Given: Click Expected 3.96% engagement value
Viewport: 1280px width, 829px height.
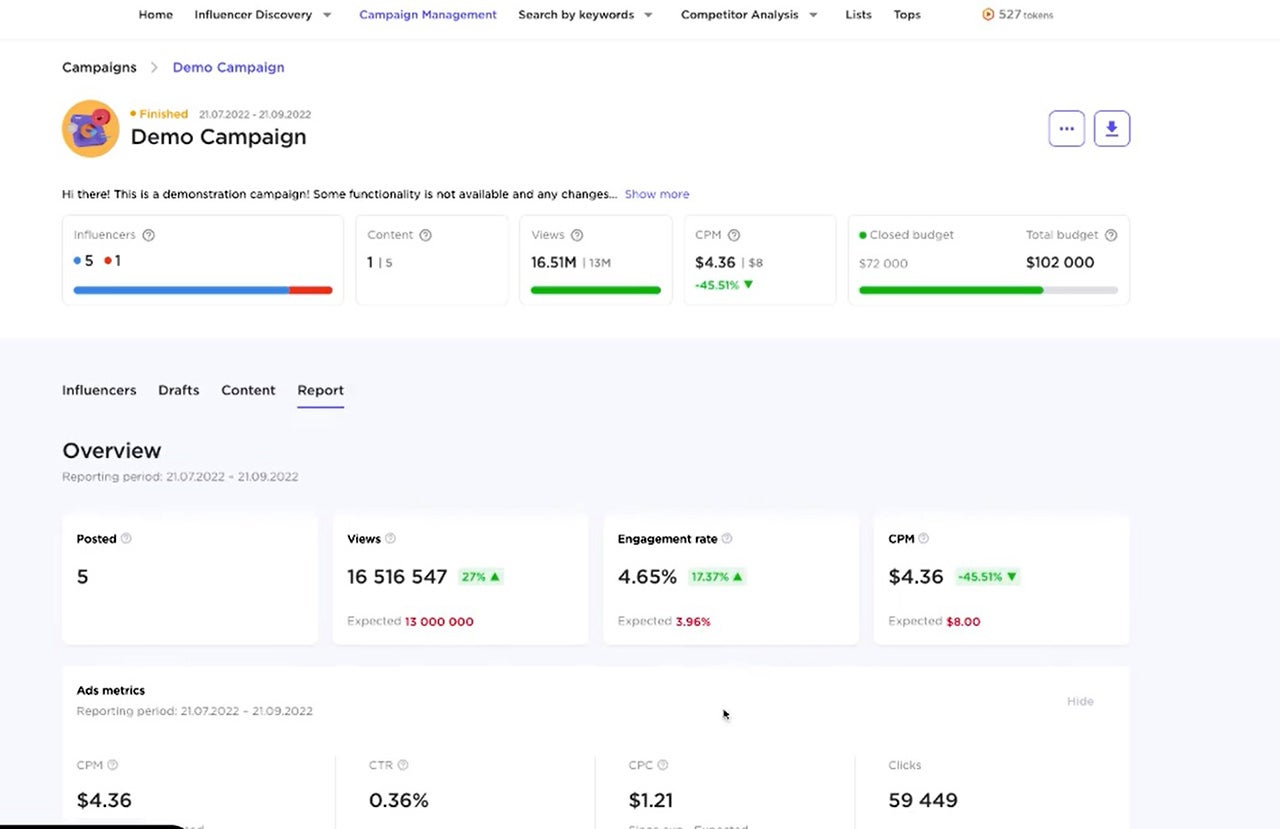Looking at the screenshot, I should (693, 621).
